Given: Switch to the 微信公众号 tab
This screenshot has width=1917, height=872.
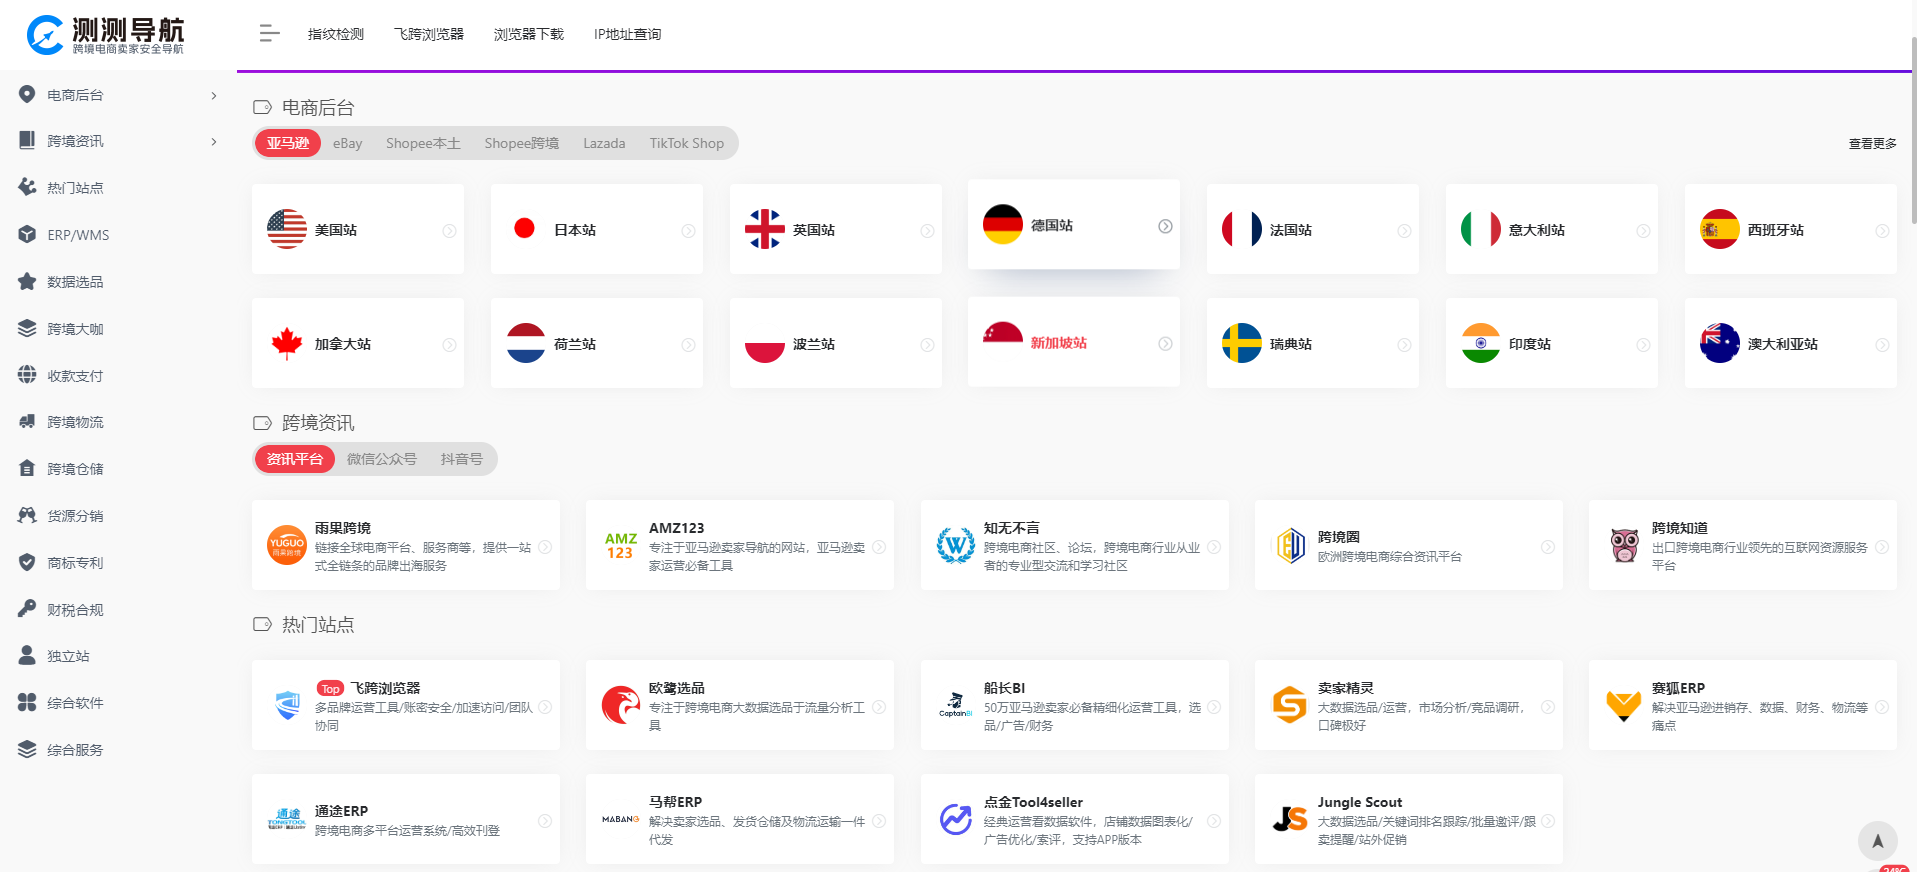Looking at the screenshot, I should 382,459.
